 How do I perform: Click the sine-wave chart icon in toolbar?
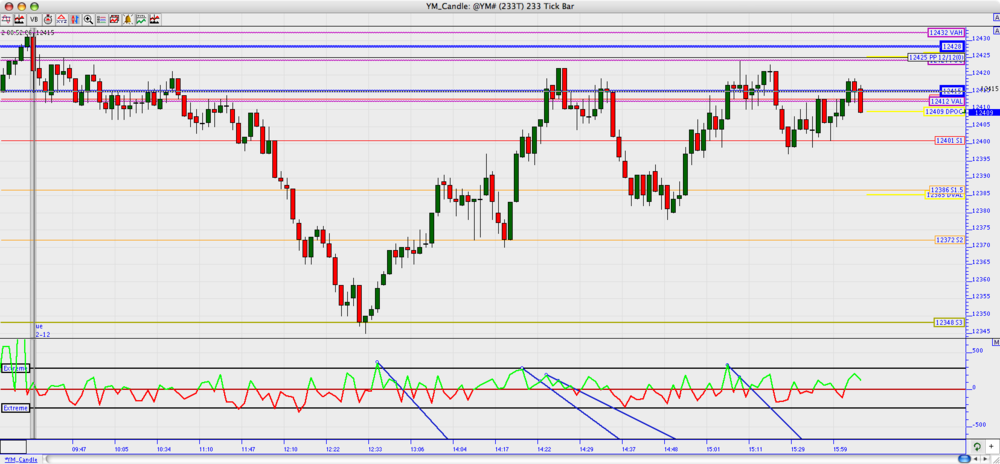click(x=6, y=20)
